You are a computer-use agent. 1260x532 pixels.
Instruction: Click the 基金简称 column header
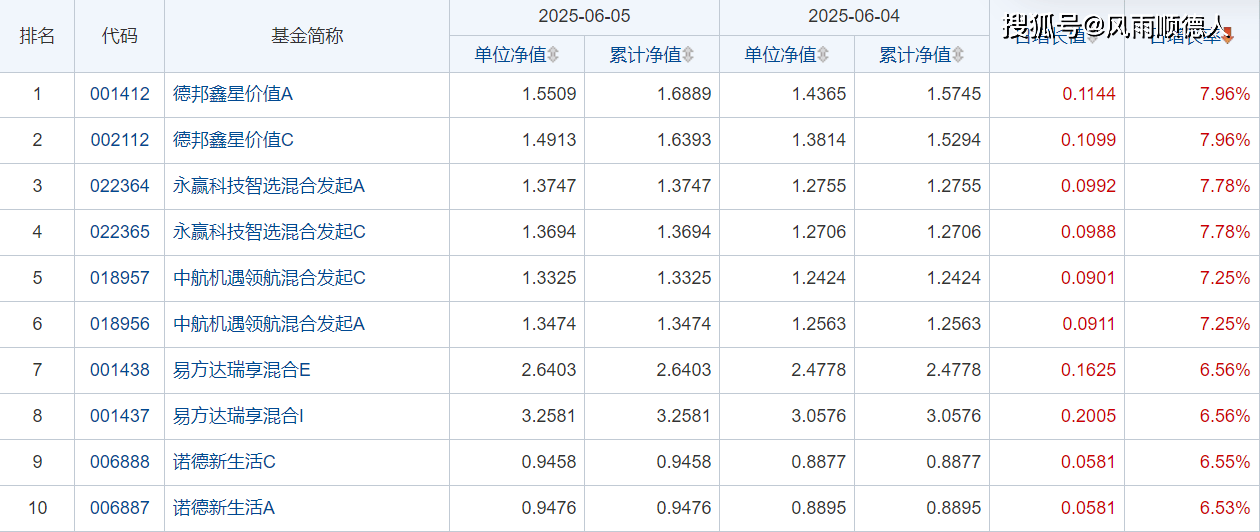(x=307, y=36)
